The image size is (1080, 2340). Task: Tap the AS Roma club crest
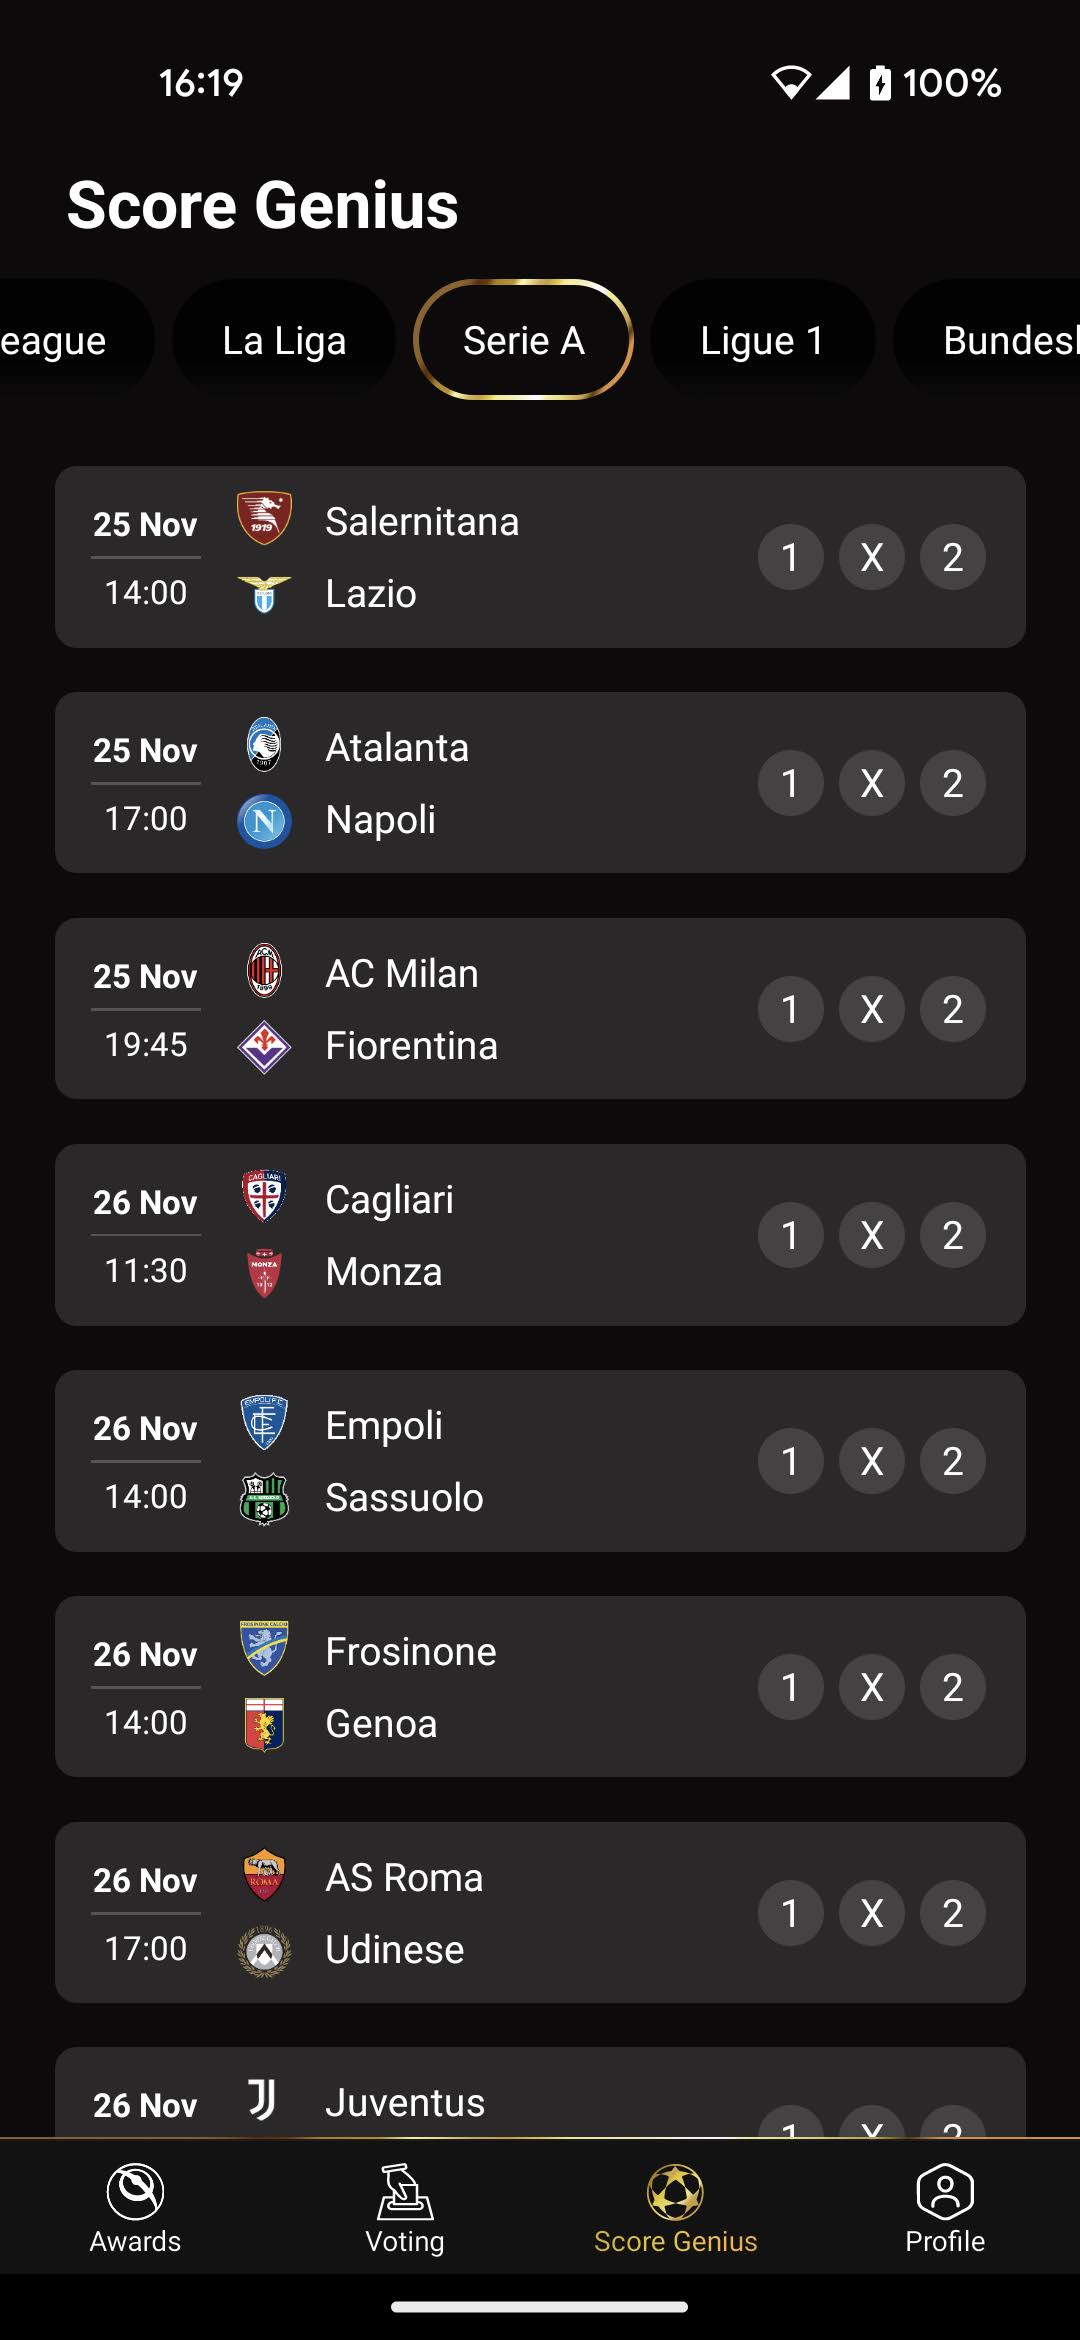click(264, 1875)
